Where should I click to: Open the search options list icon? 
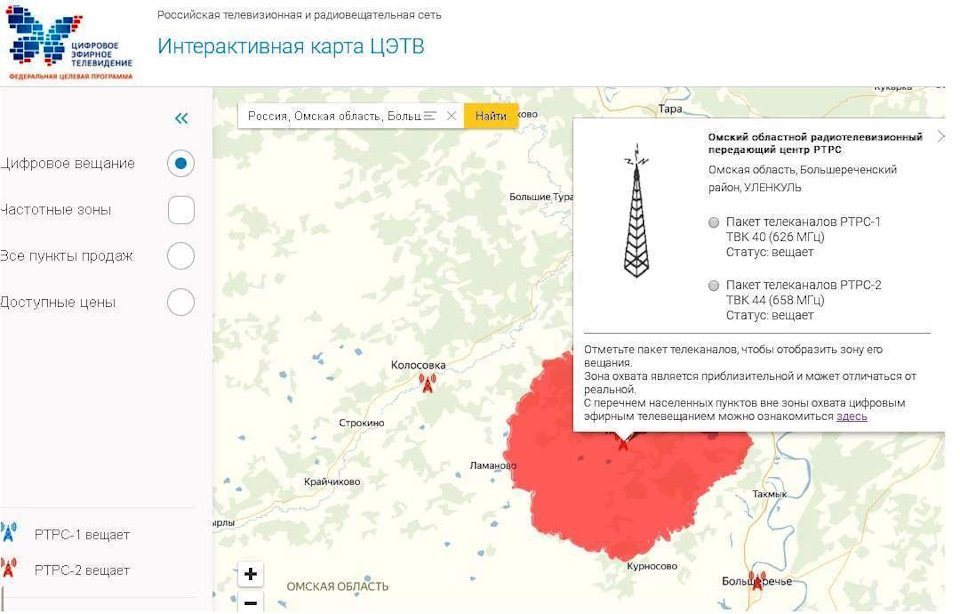coord(430,116)
